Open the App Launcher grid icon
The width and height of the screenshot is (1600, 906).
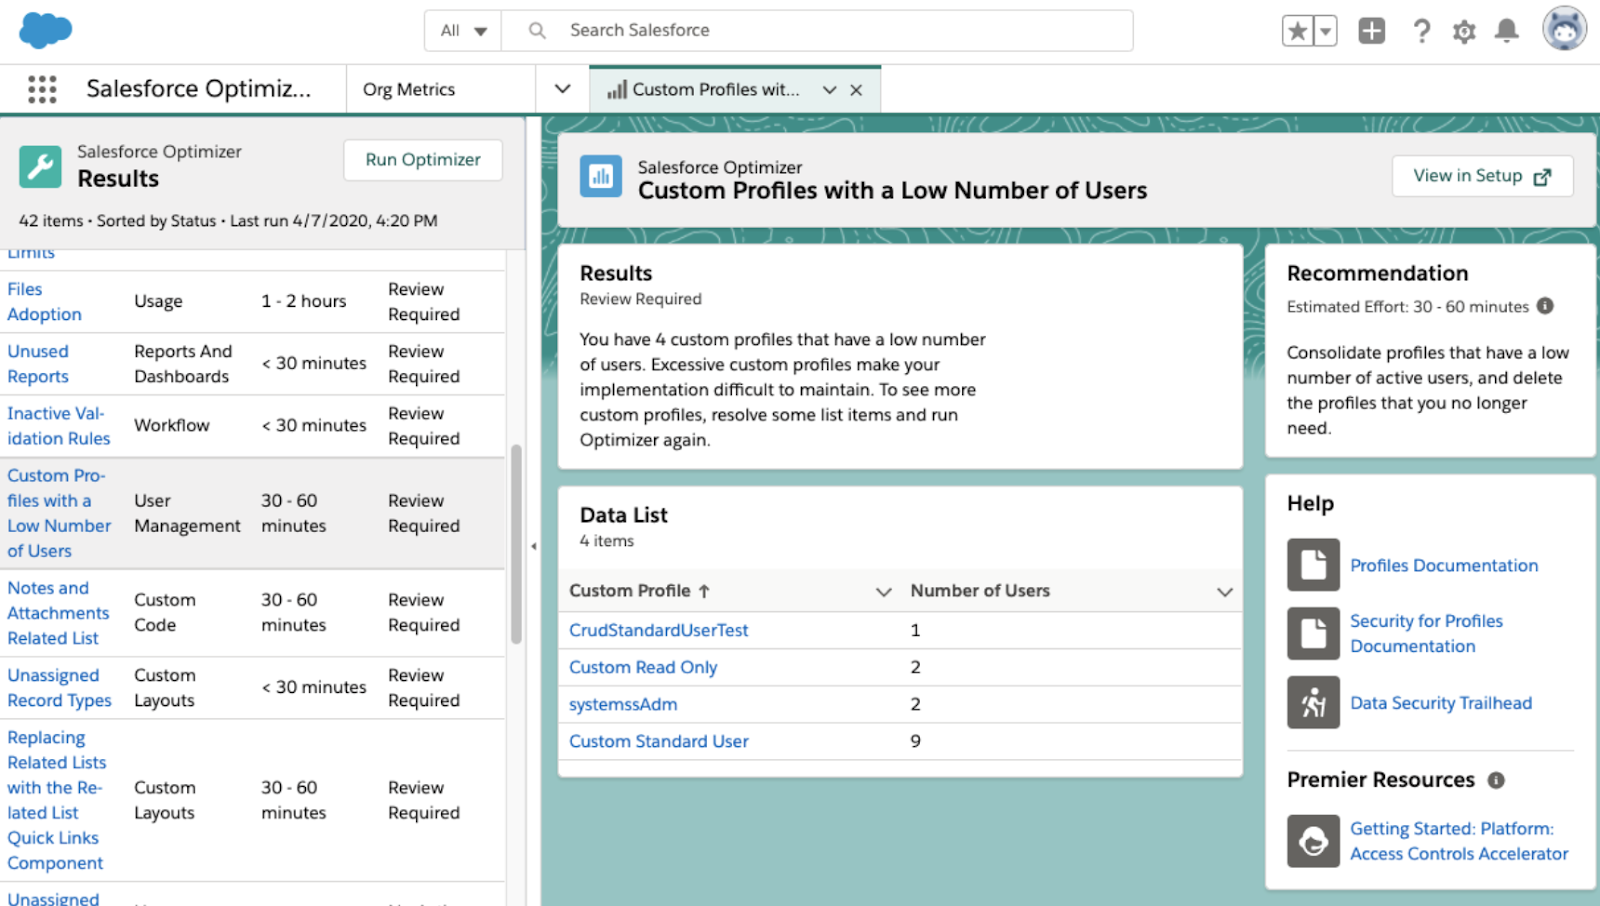pos(42,89)
